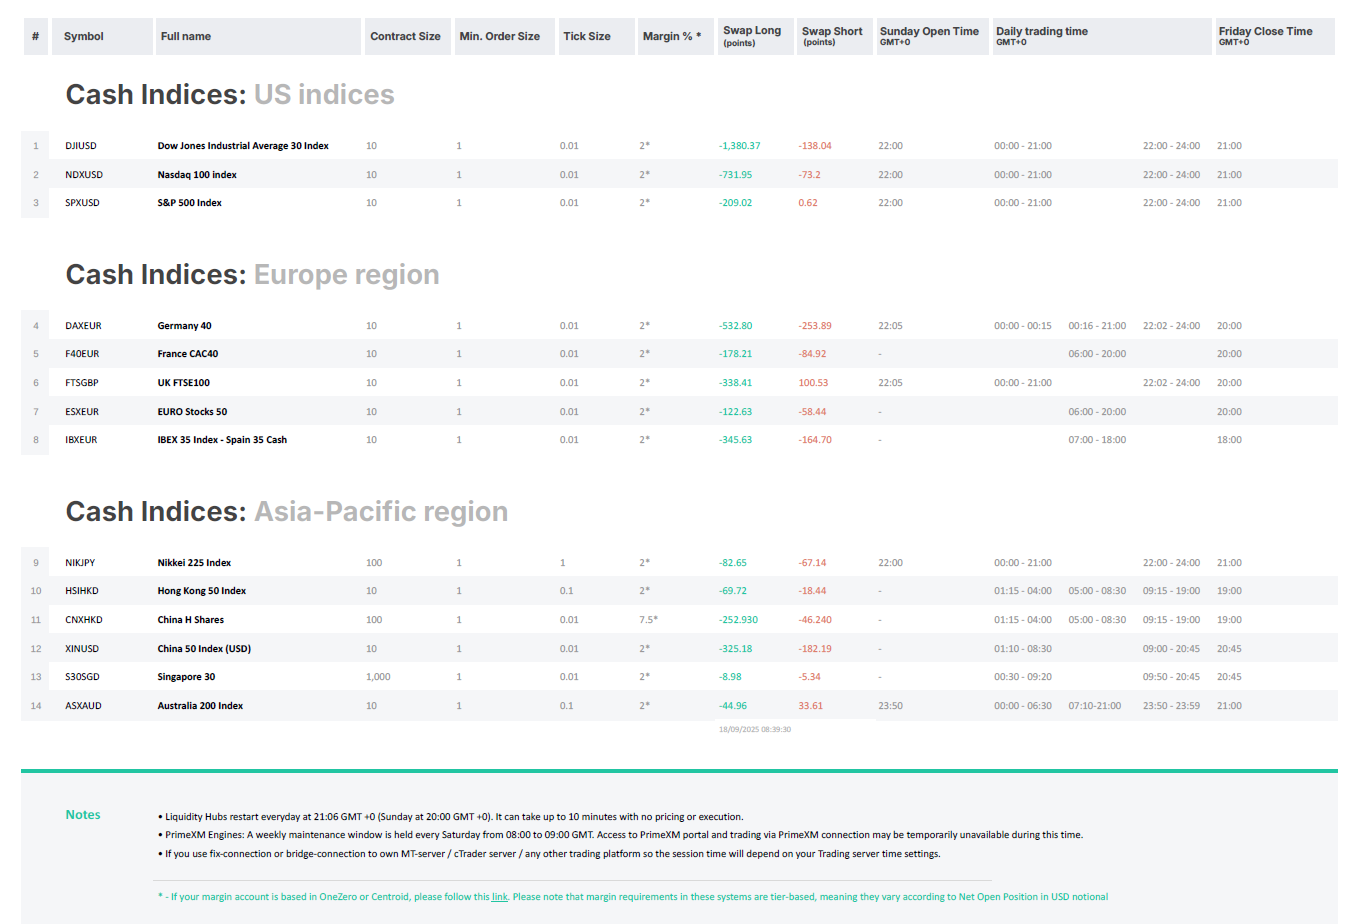This screenshot has height=924, width=1369.
Task: Select the DAXEUR symbol
Action: click(83, 326)
